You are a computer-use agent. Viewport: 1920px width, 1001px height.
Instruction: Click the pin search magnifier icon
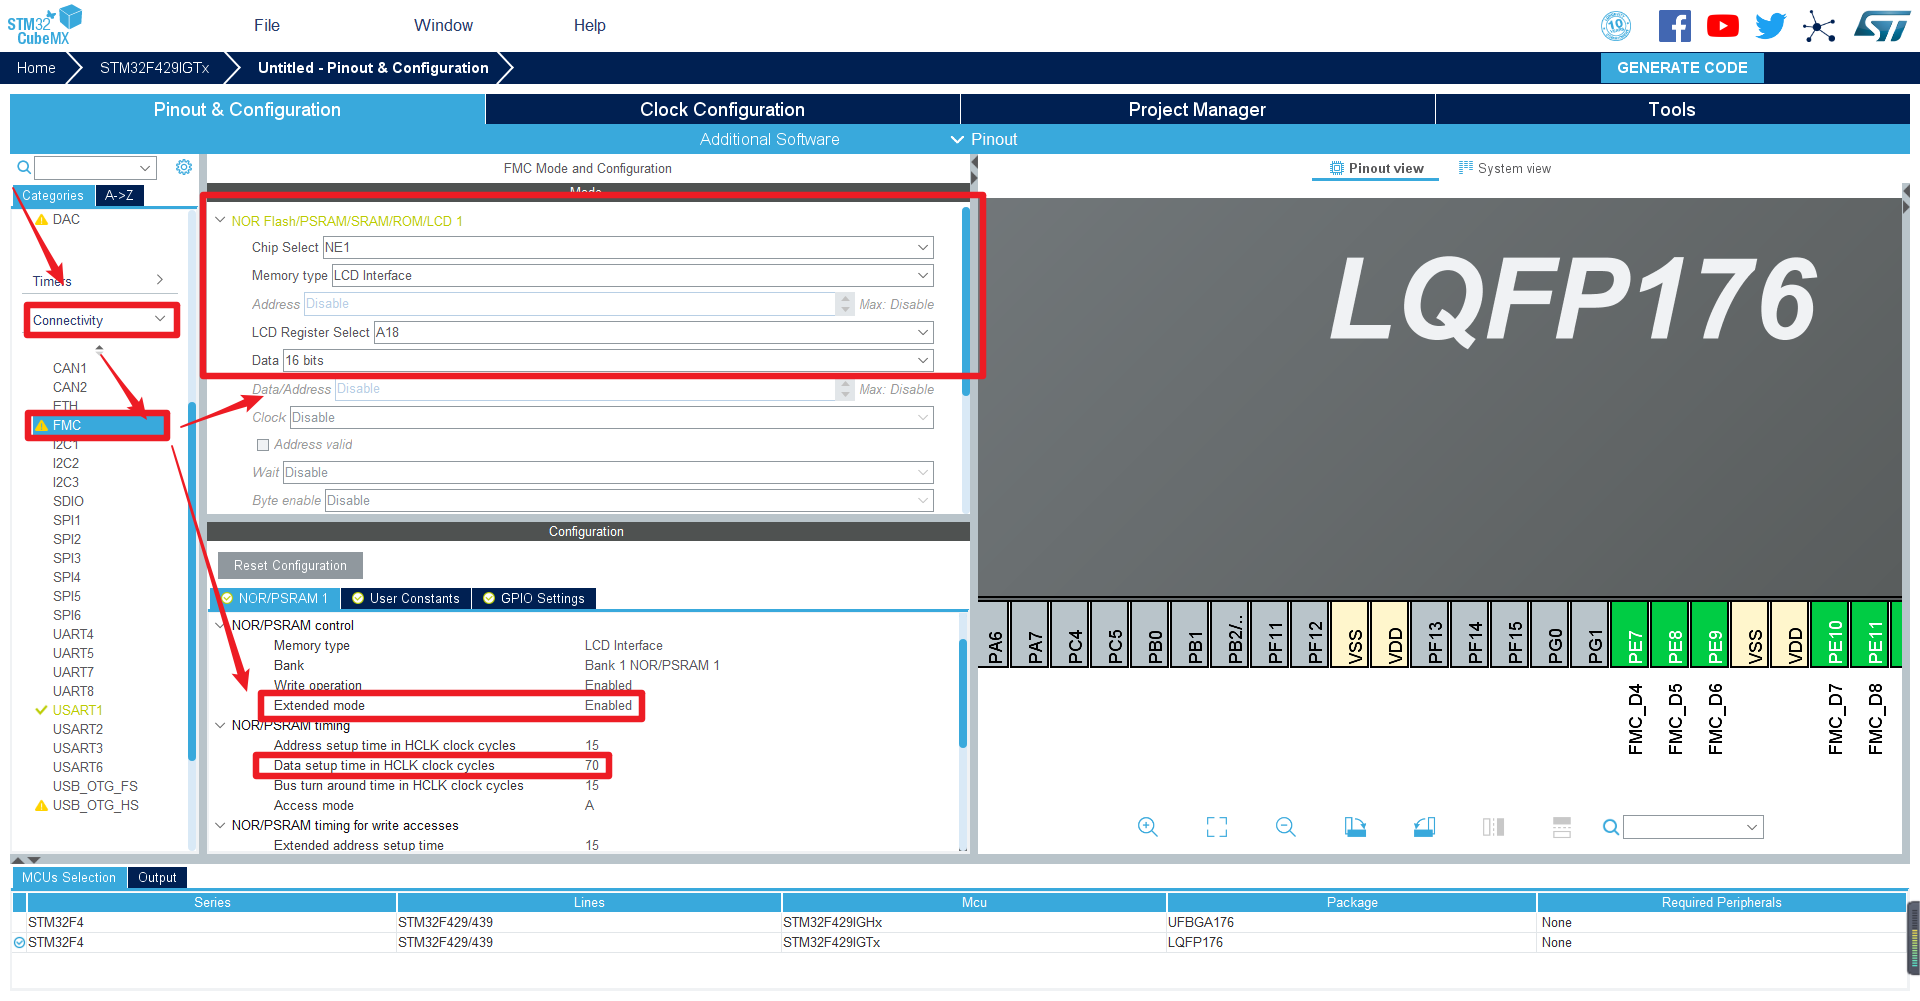click(1610, 827)
